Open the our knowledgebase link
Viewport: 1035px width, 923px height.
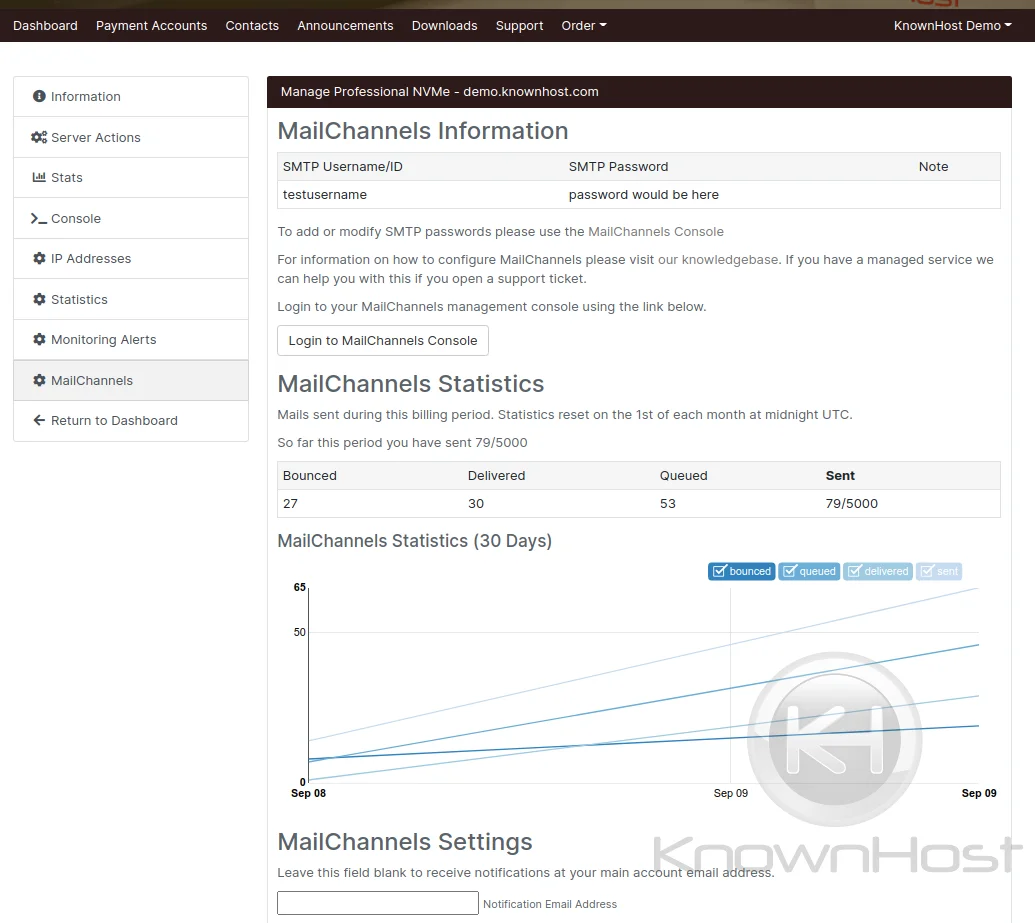(x=719, y=260)
